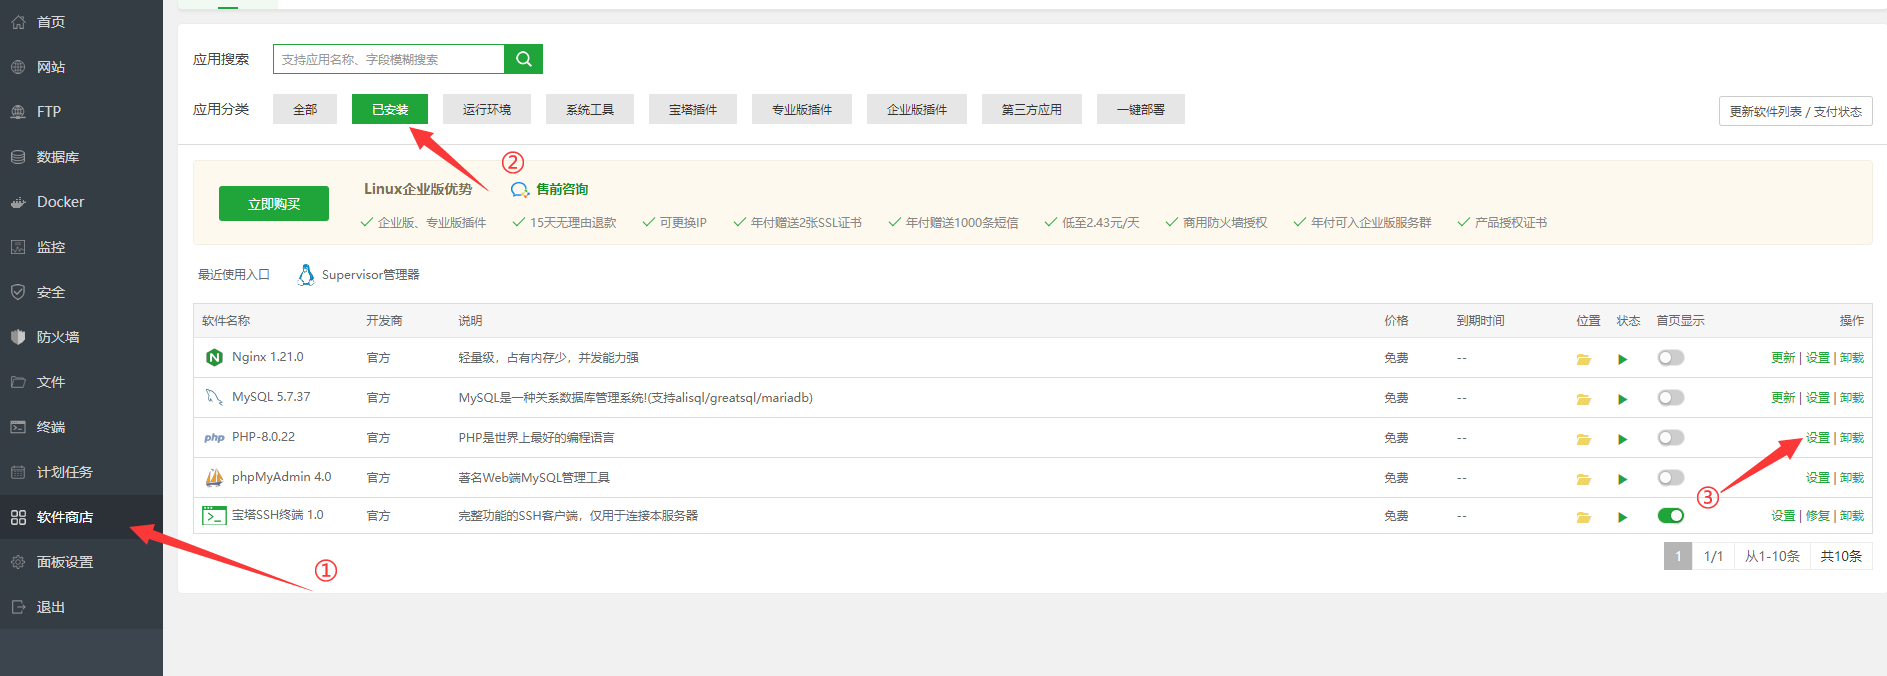This screenshot has height=676, width=1887.
Task: Click the globe icon beside 网站
Action: pos(18,67)
